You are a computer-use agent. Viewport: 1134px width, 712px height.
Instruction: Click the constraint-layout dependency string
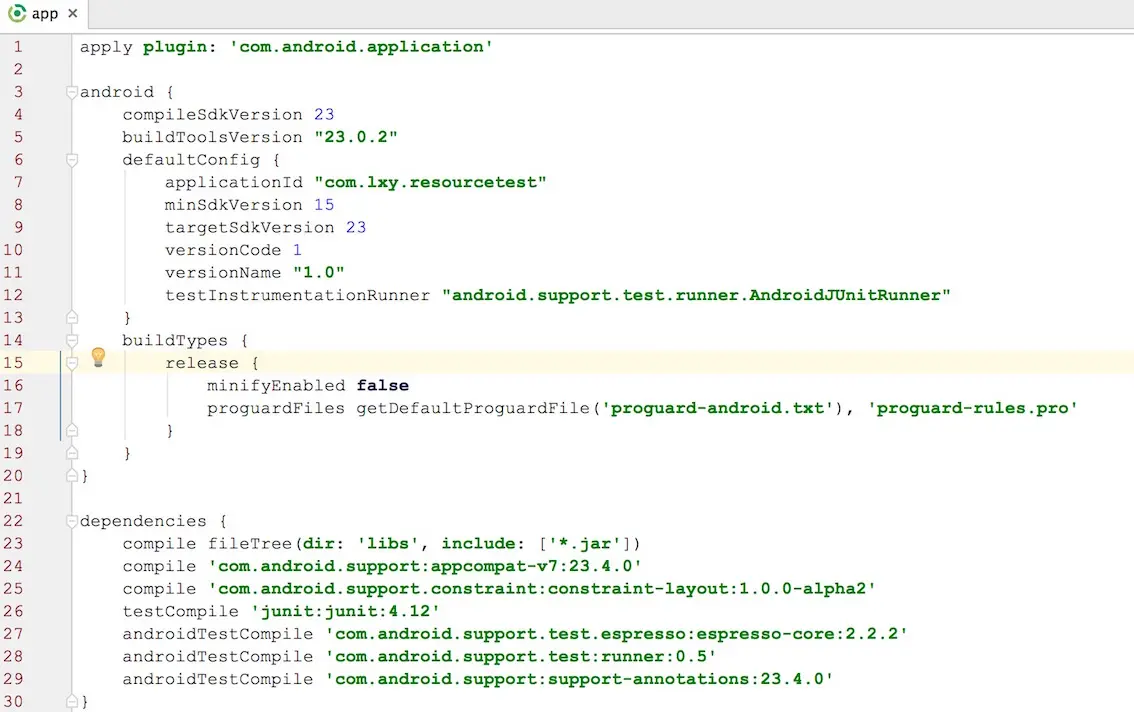[x=542, y=589]
